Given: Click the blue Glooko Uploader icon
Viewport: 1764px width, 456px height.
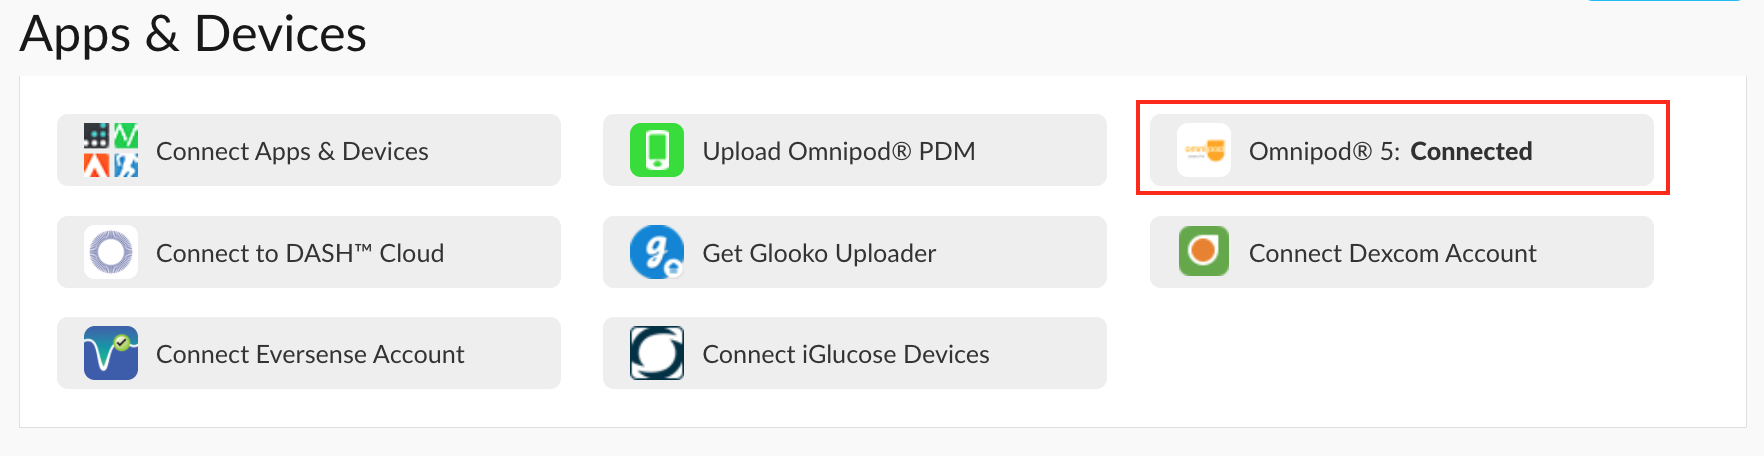Looking at the screenshot, I should coord(657,252).
